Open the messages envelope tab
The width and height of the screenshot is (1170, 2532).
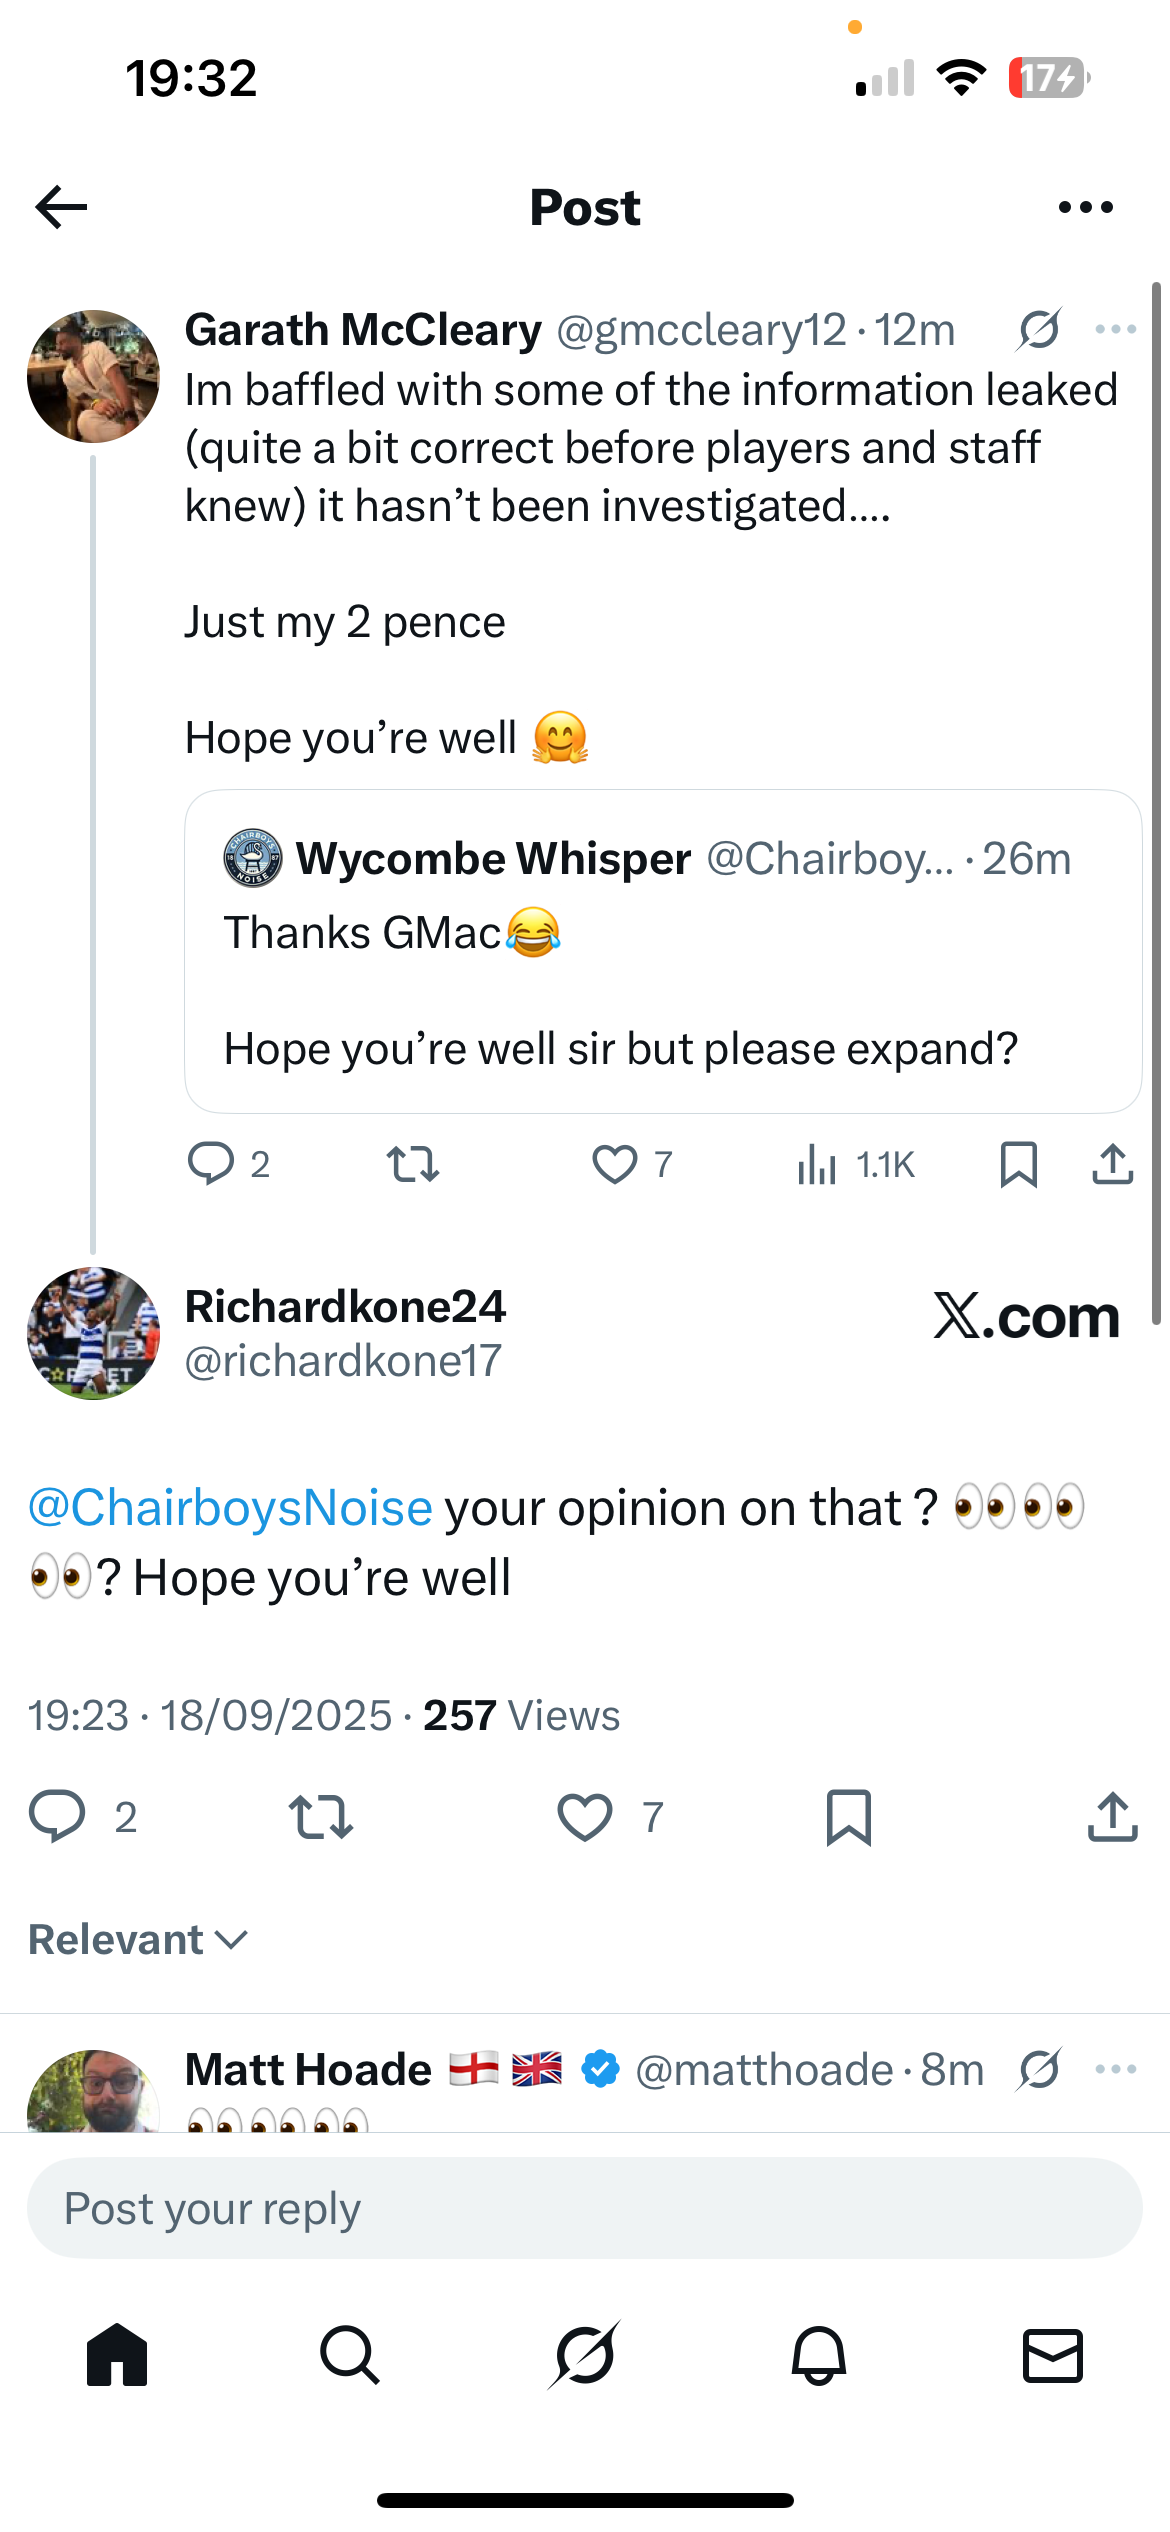pos(1053,2355)
